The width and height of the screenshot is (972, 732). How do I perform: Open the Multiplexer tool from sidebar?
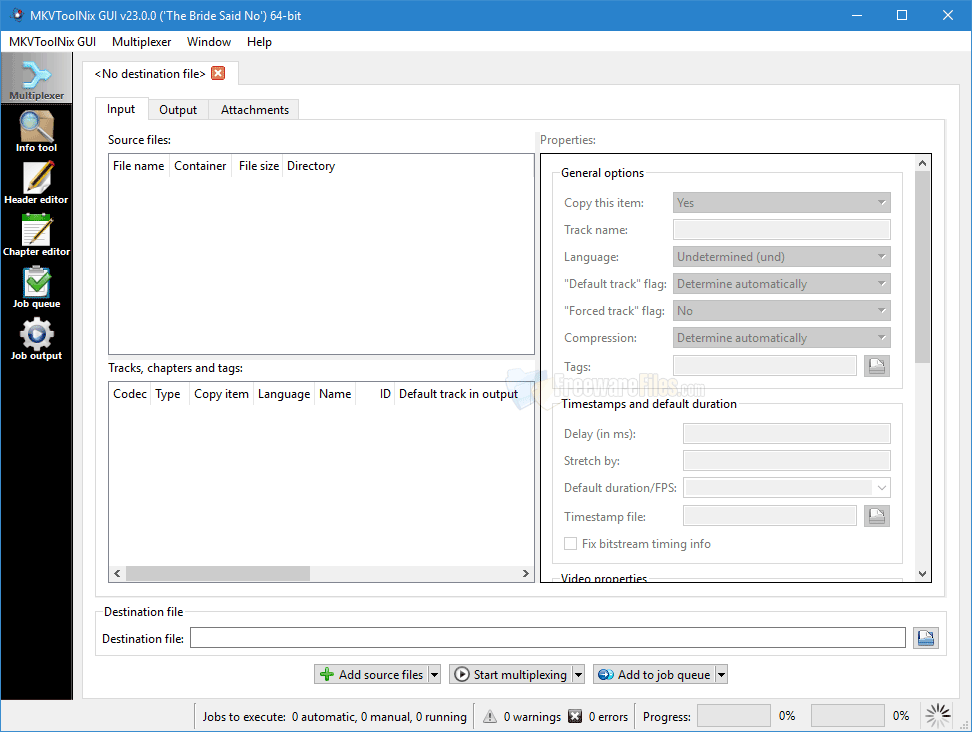click(x=37, y=78)
